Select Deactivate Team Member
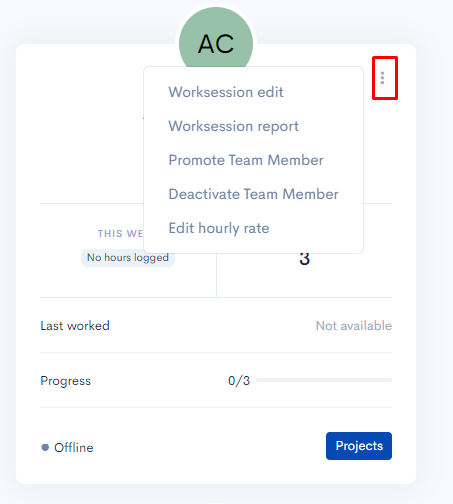453x504 pixels. click(x=253, y=194)
